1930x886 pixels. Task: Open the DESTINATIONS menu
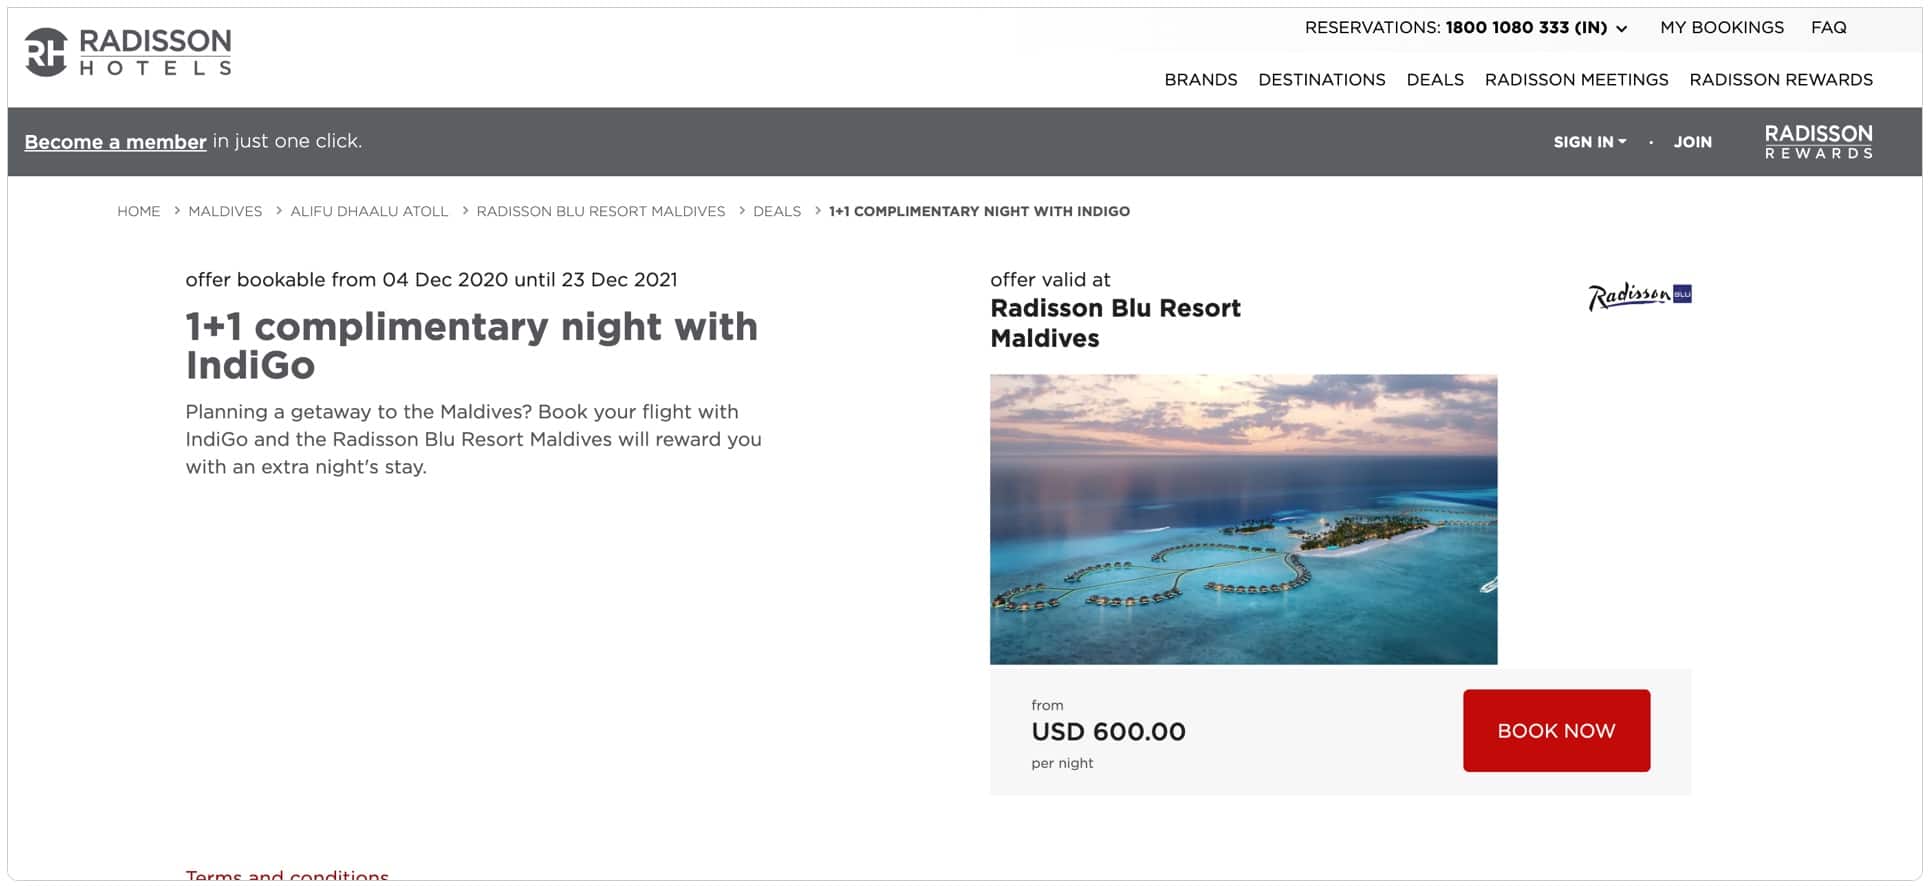[1321, 79]
